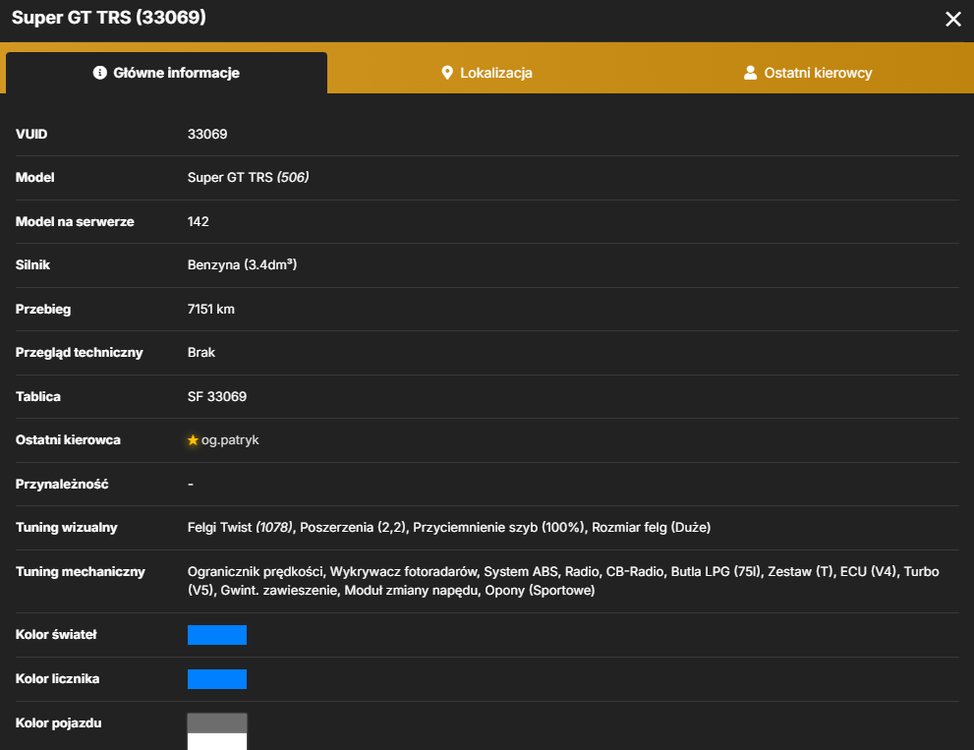Viewport: 974px width, 750px height.
Task: Click the dash value for Przynależność
Action: 191,484
